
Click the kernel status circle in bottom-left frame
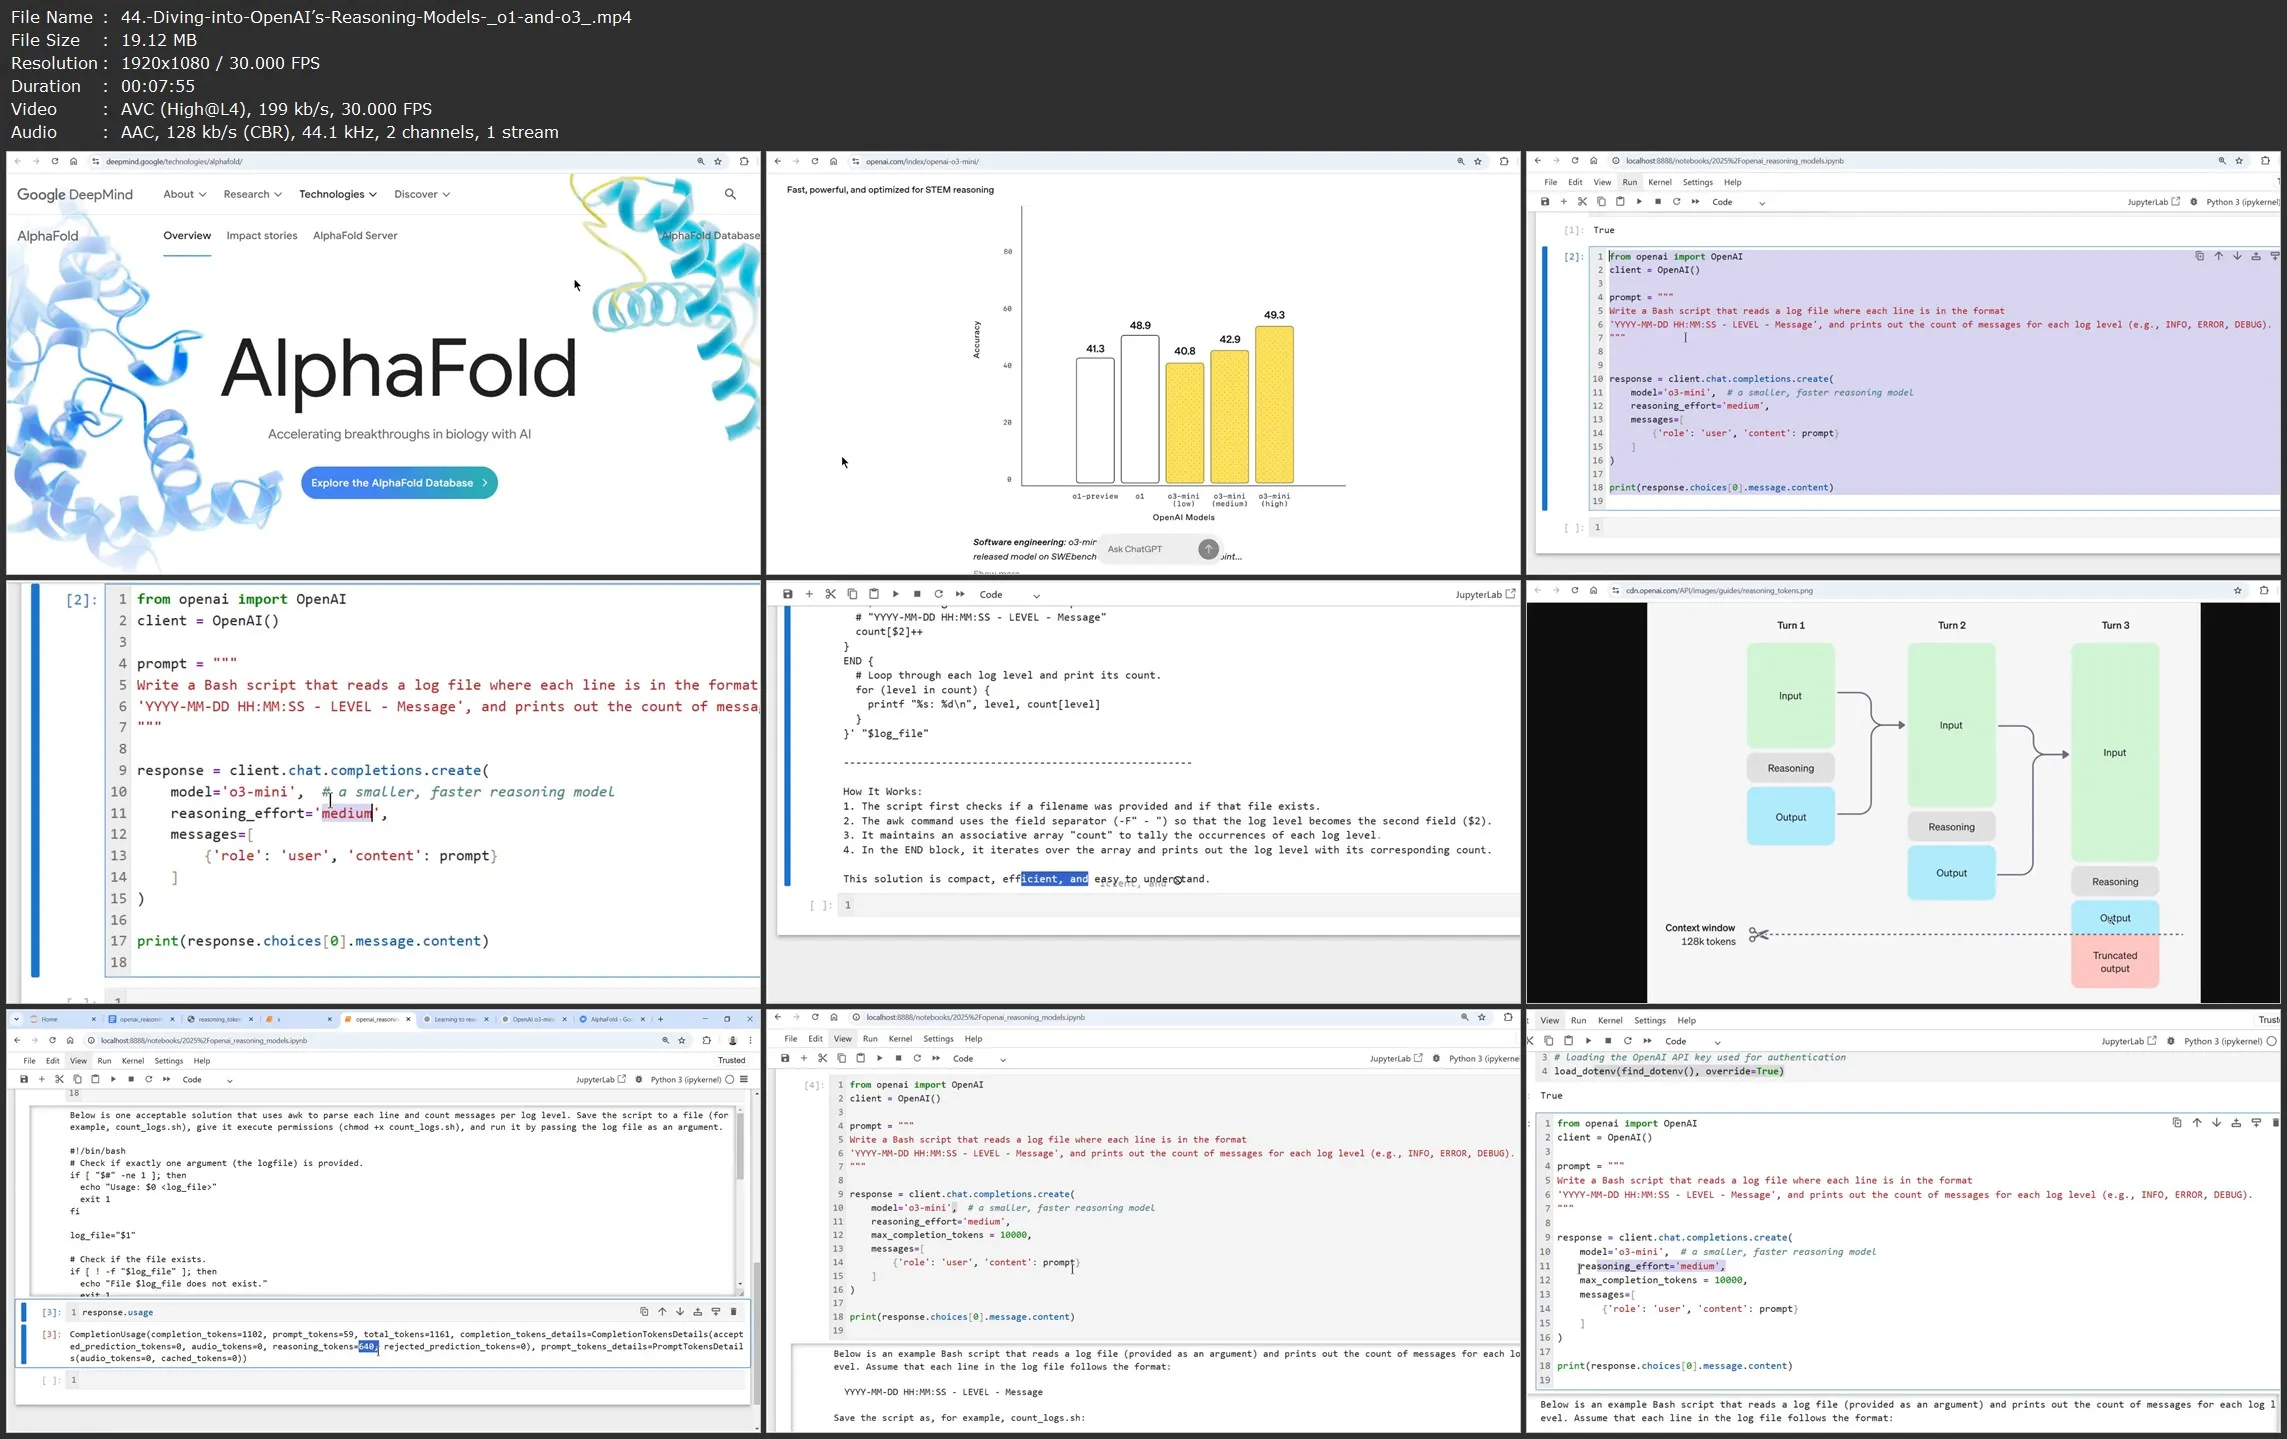pyautogui.click(x=729, y=1080)
